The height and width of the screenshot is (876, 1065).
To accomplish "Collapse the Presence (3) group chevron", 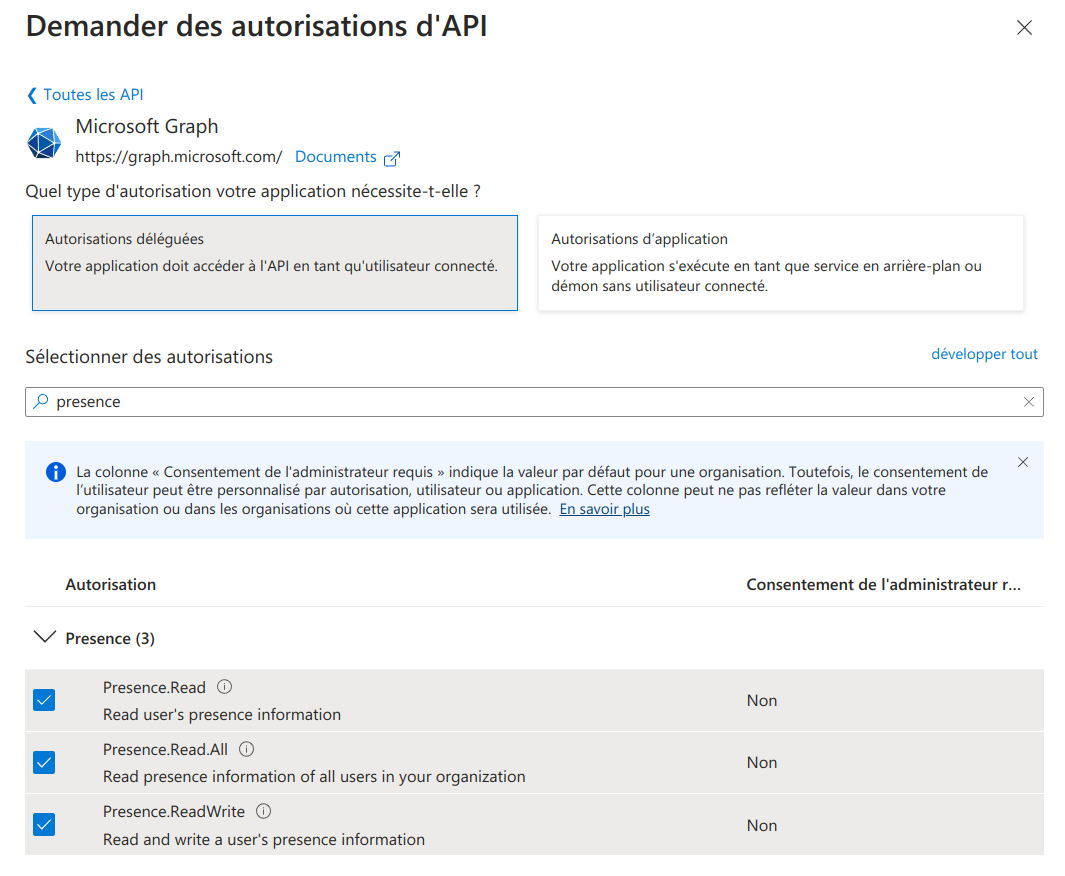I will pyautogui.click(x=45, y=637).
